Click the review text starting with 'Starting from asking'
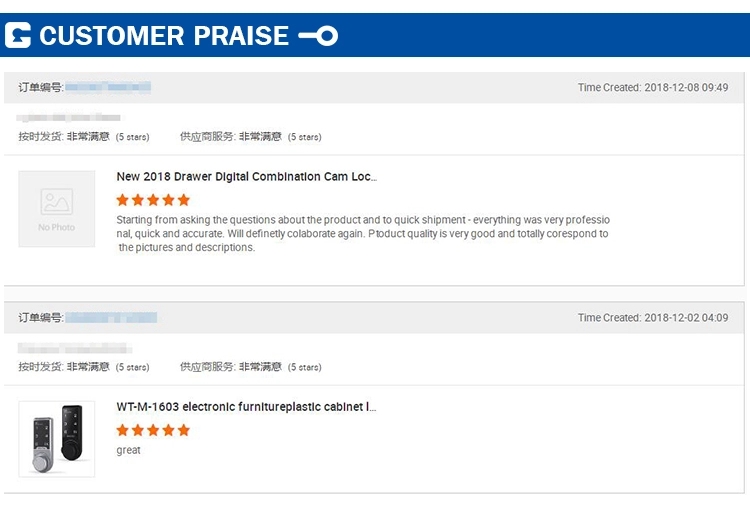The height and width of the screenshot is (510, 750). click(362, 233)
